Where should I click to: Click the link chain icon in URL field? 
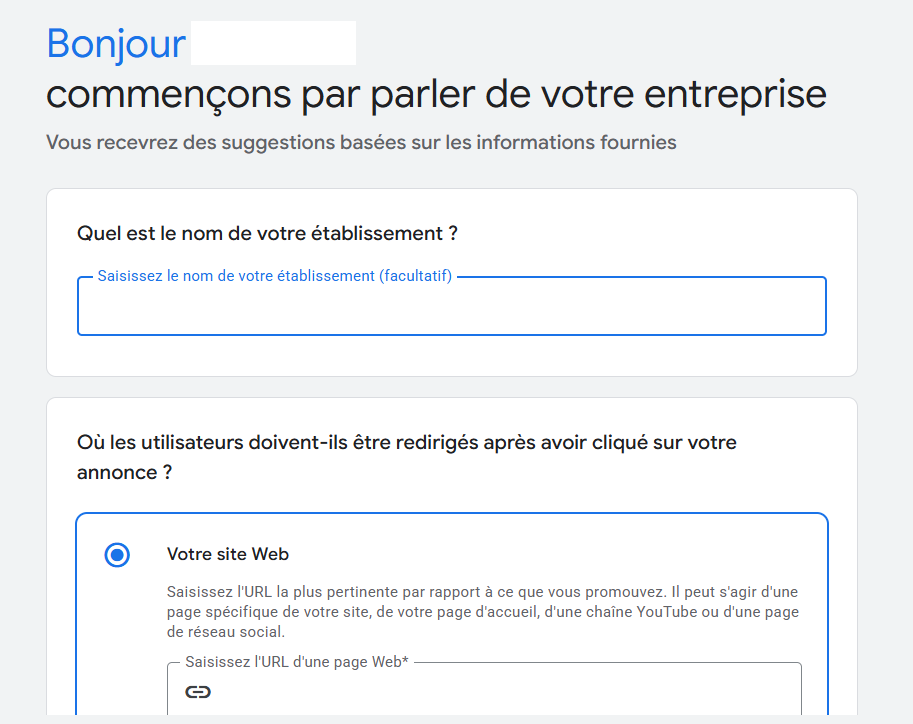point(198,692)
